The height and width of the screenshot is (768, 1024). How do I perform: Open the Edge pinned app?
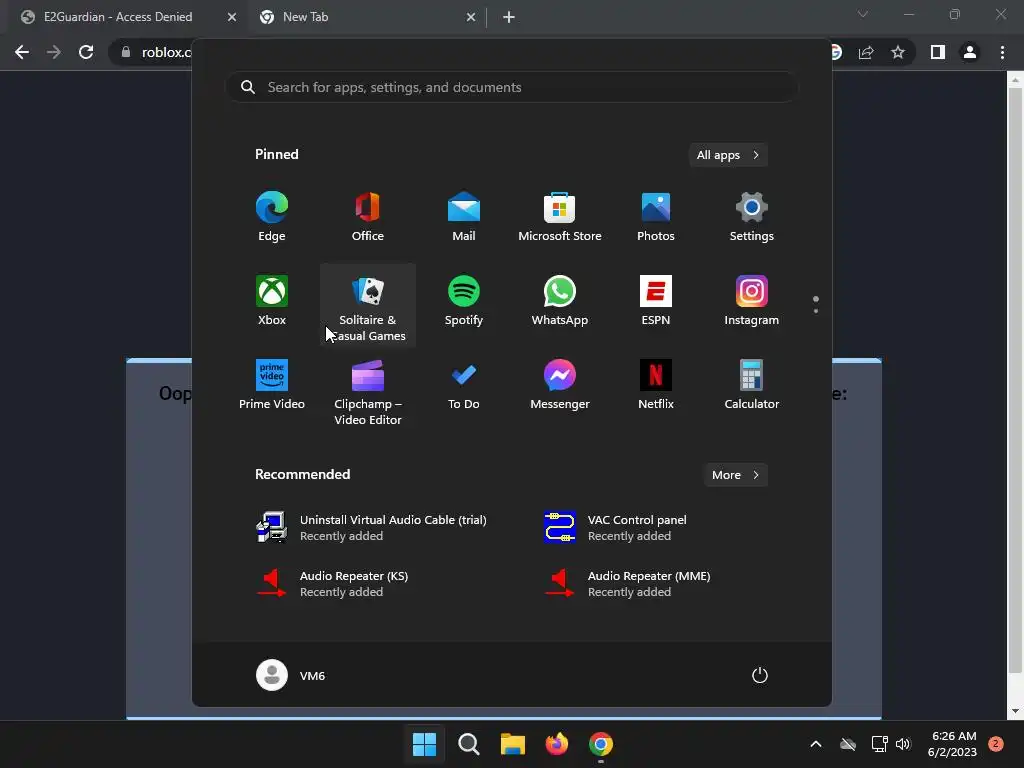tap(272, 217)
